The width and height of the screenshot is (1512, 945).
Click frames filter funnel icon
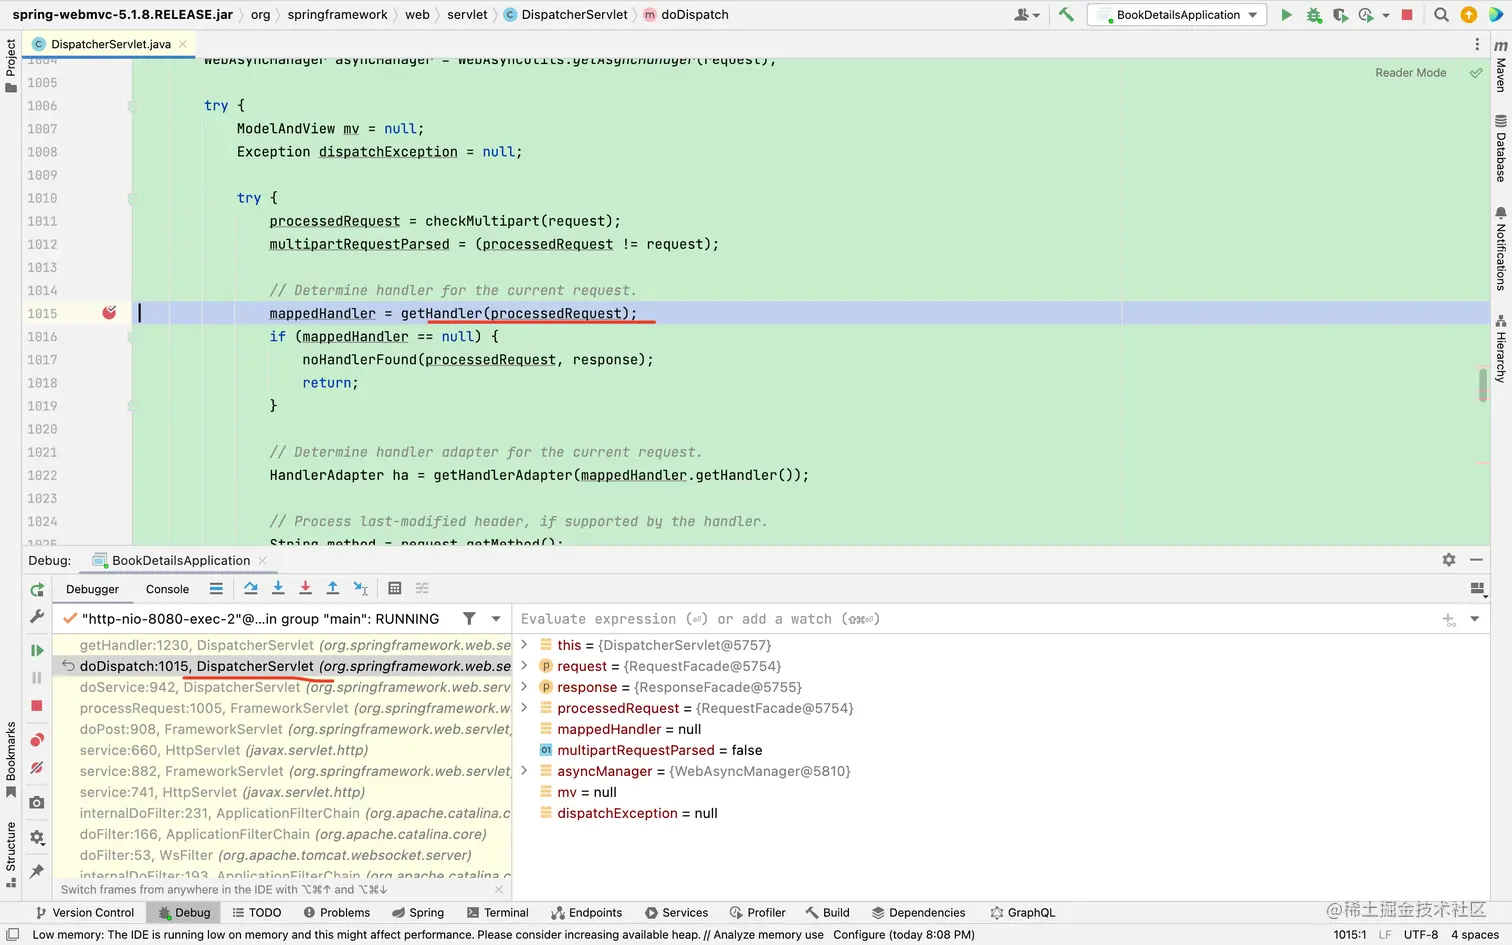(469, 619)
